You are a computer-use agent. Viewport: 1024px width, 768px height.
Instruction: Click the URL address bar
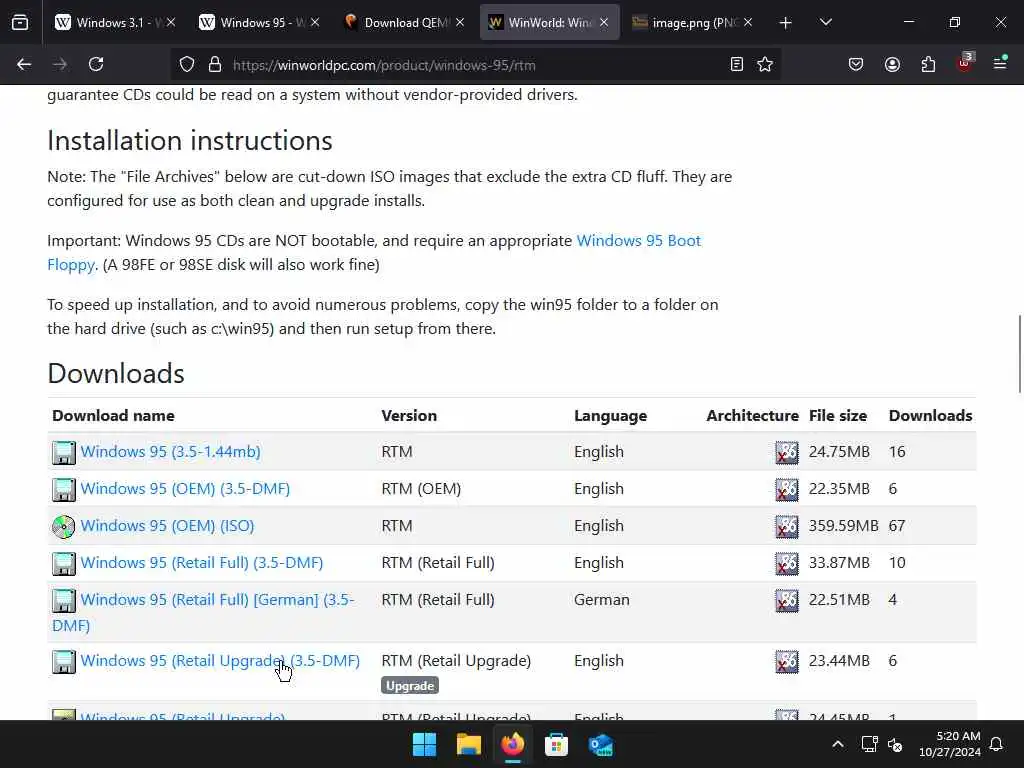[473, 65]
